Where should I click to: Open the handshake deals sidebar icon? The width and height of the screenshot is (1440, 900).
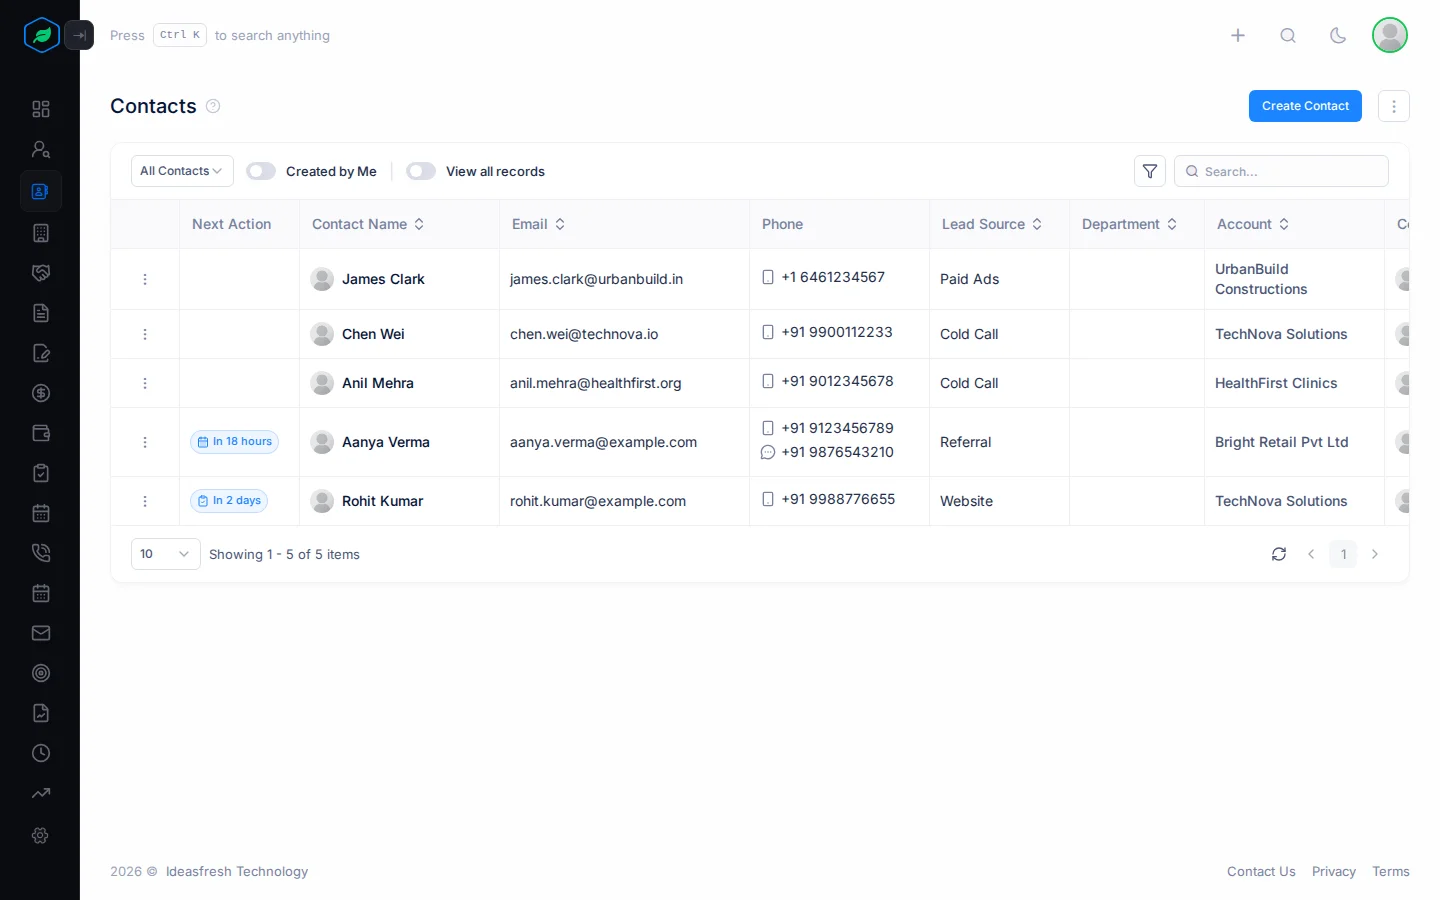(41, 273)
